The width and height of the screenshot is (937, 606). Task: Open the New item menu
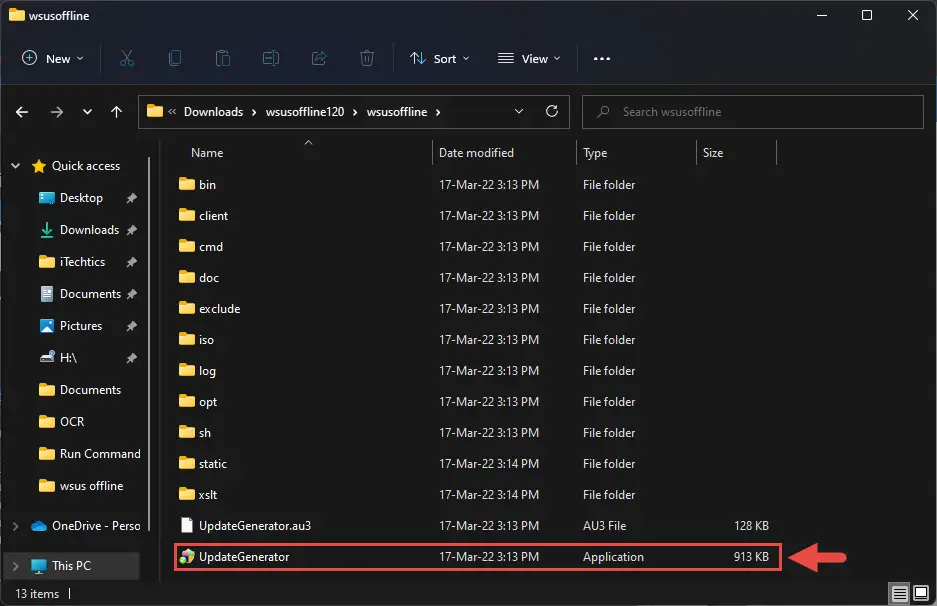tap(53, 59)
